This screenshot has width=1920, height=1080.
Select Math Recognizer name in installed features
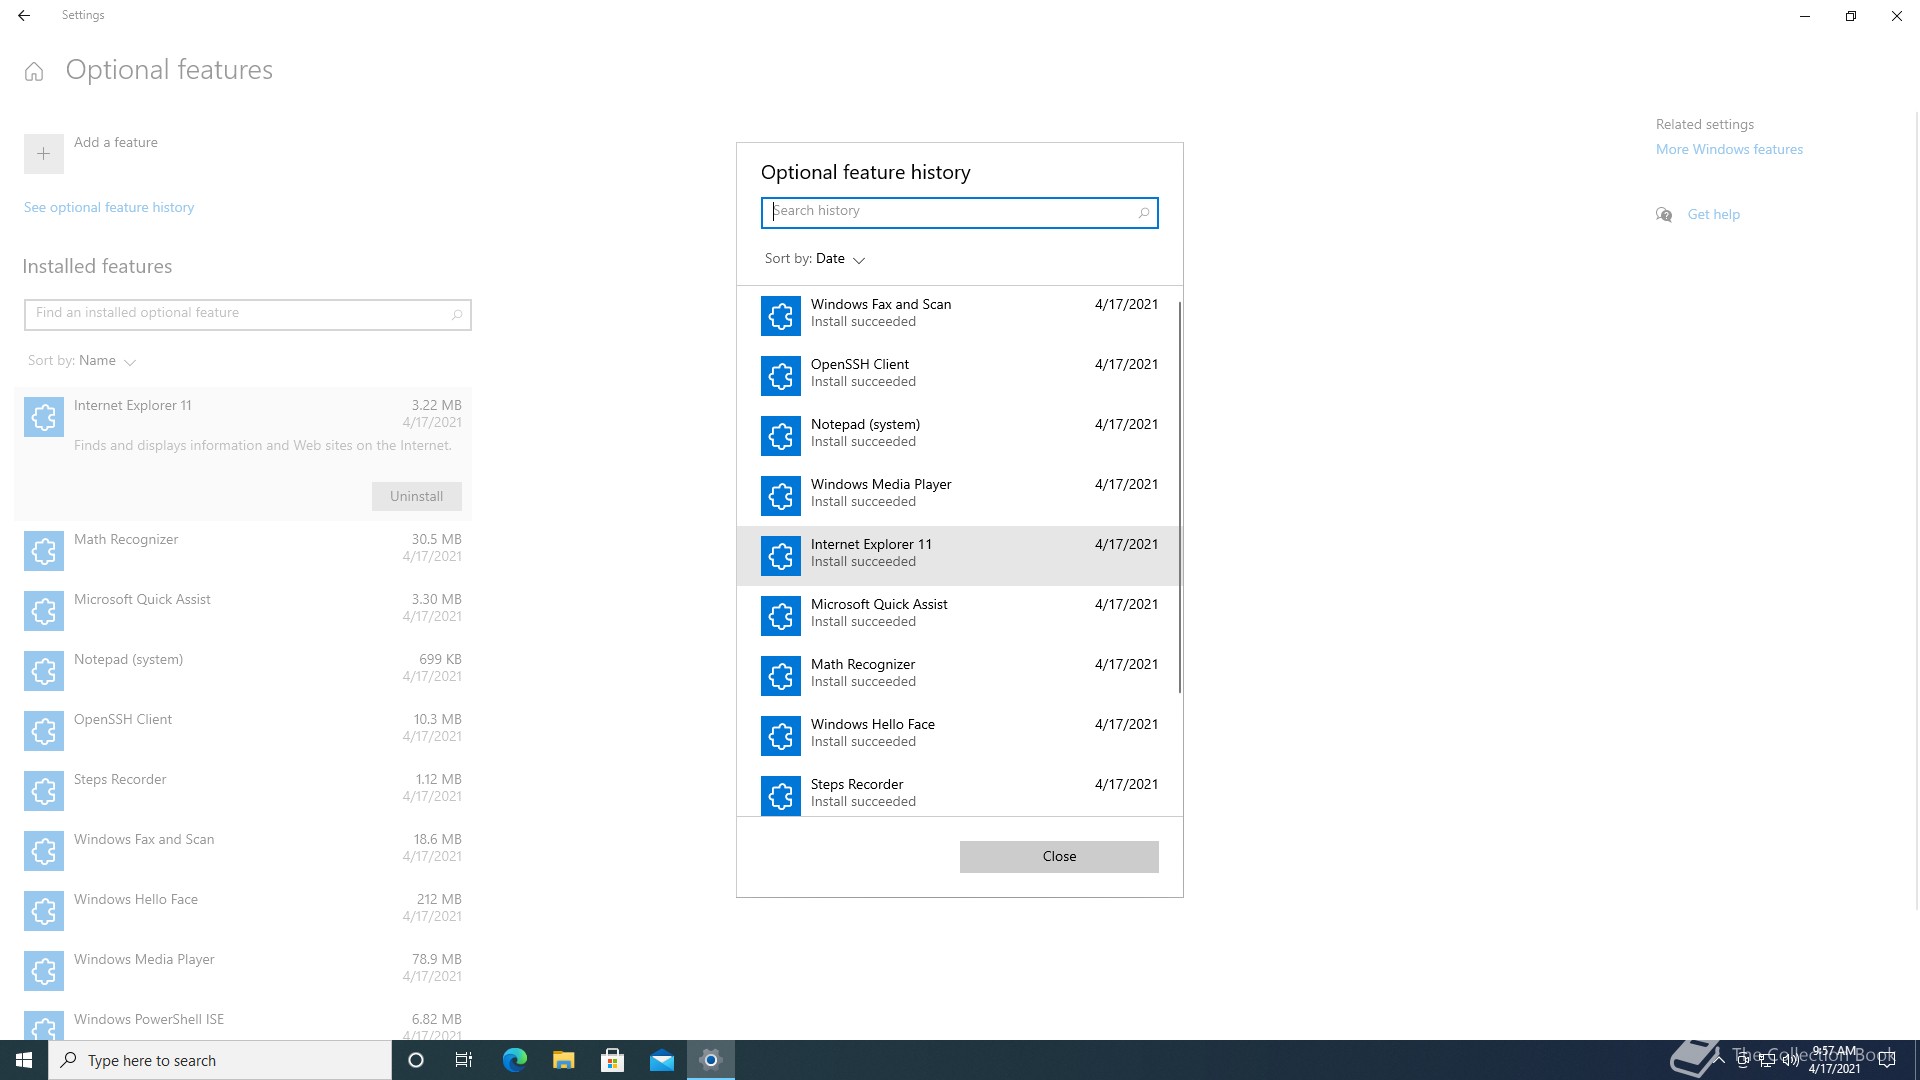[x=126, y=540]
